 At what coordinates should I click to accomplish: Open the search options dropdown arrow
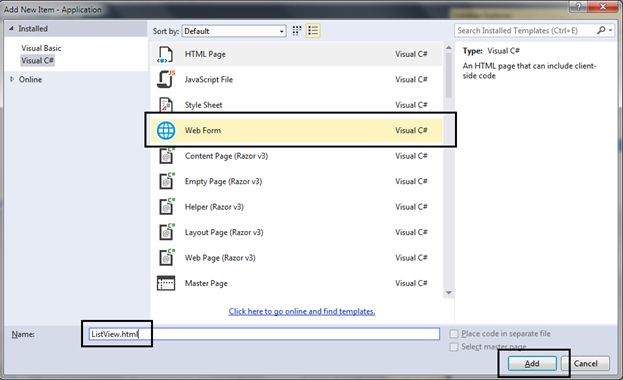point(610,30)
